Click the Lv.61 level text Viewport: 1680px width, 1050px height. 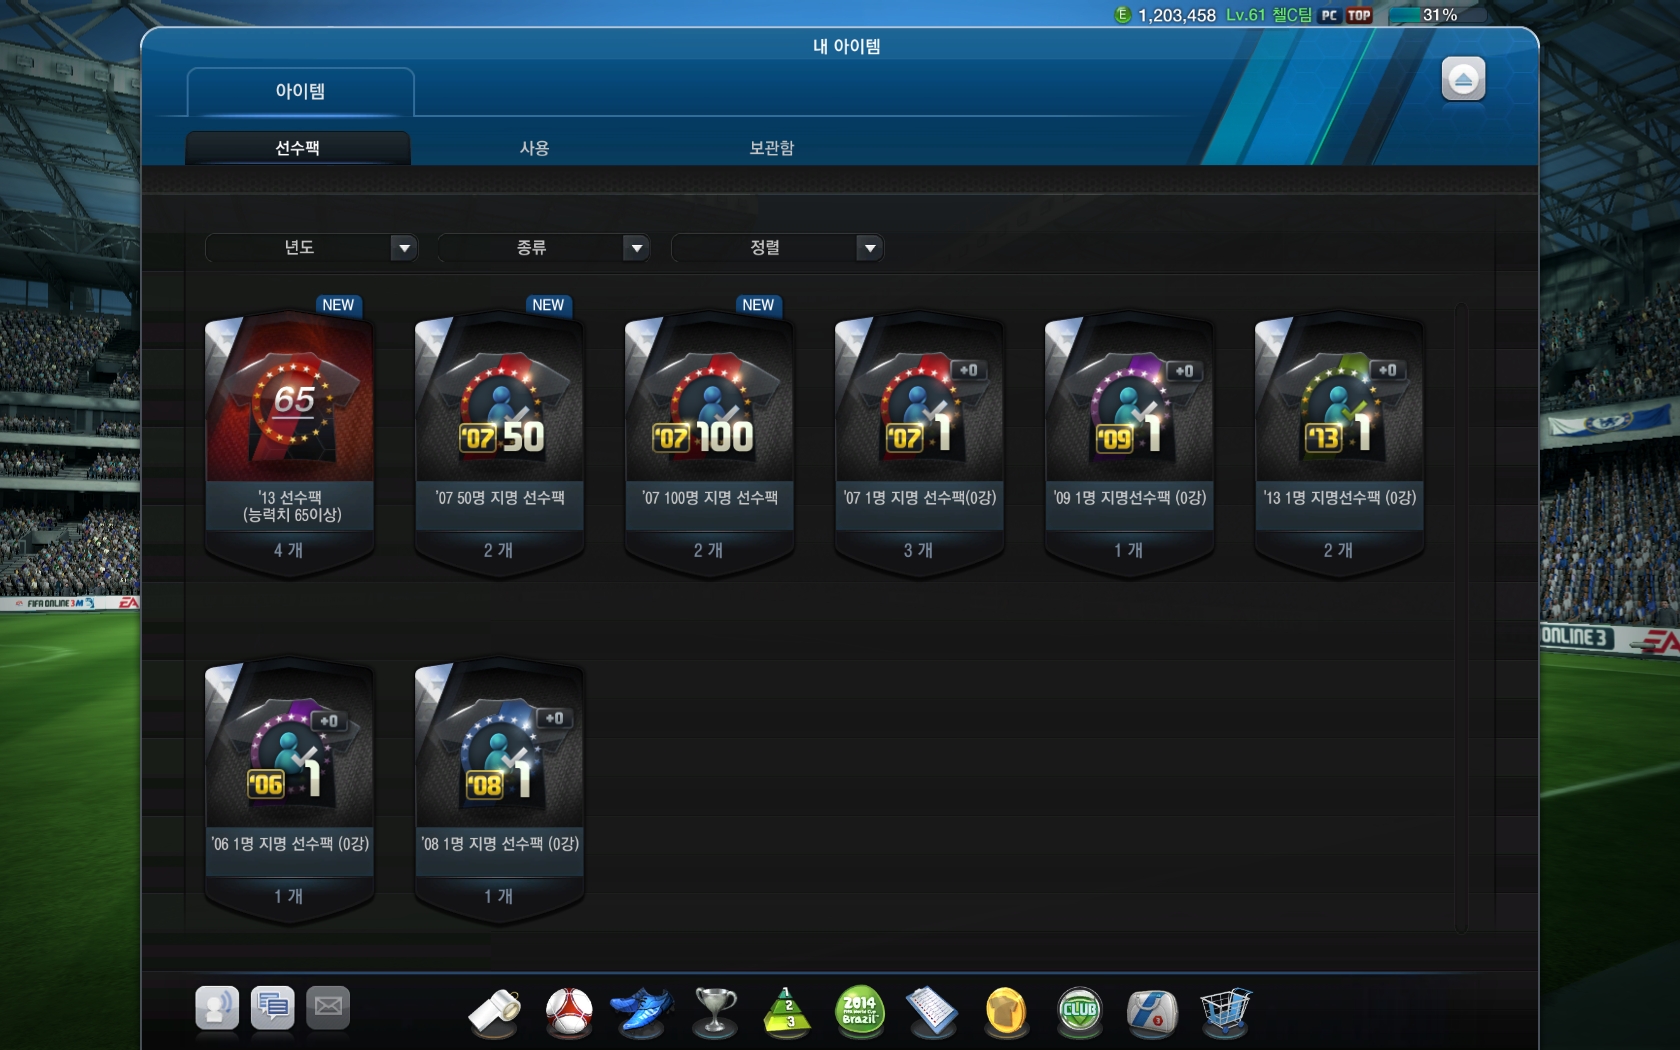(1246, 15)
